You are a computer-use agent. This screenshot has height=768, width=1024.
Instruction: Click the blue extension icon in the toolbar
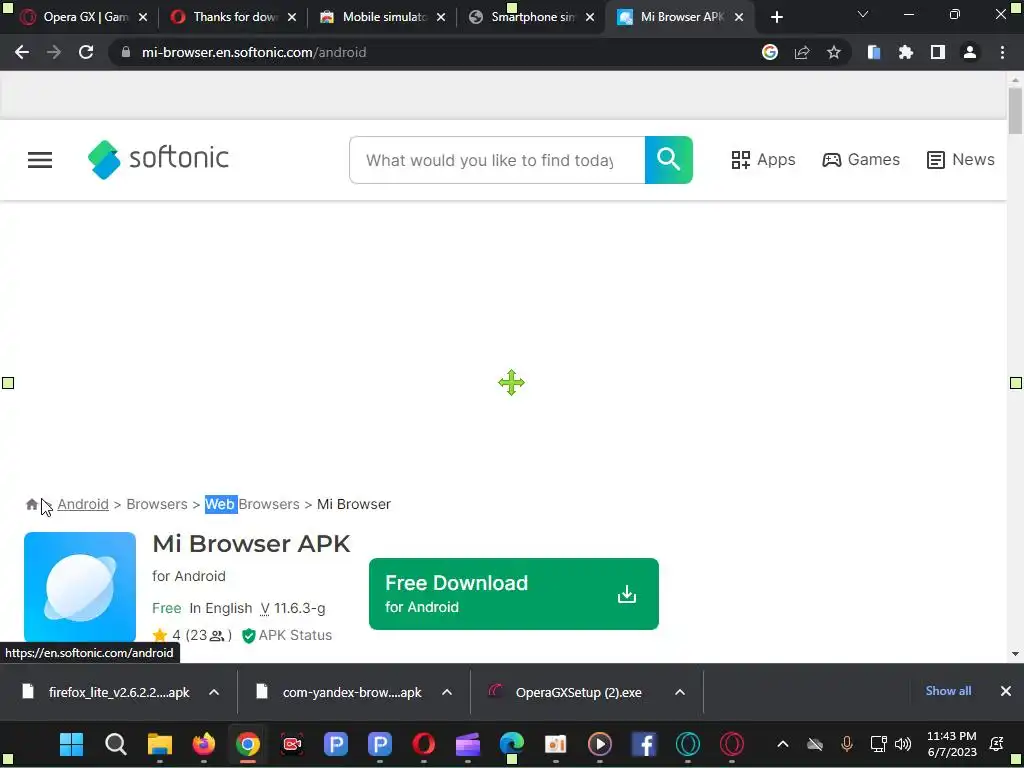[874, 52]
